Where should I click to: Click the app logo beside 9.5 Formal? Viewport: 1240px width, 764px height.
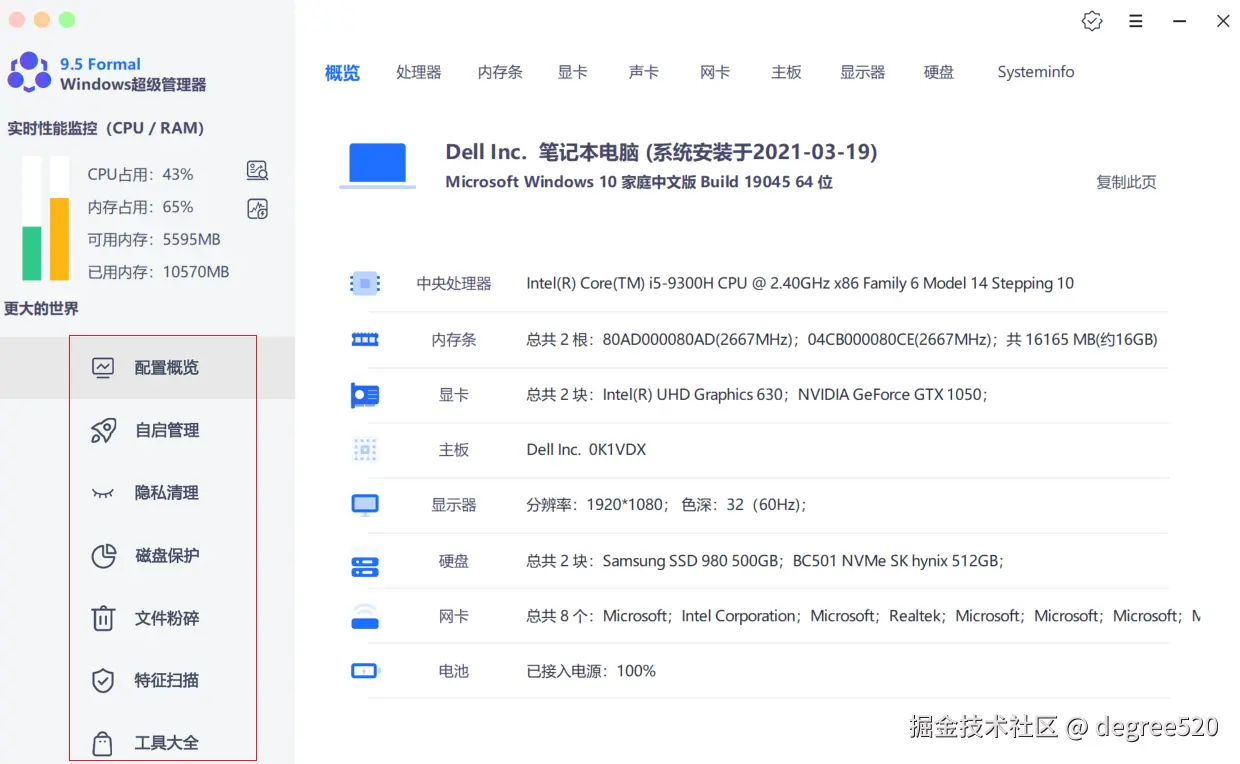point(29,72)
